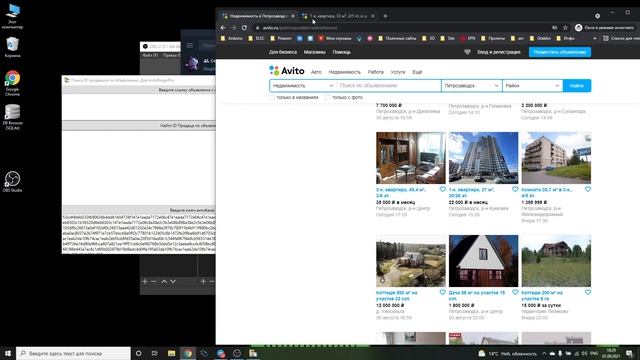Favorite the dacha 98 m² listing
The image size is (640, 360).
click(515, 292)
